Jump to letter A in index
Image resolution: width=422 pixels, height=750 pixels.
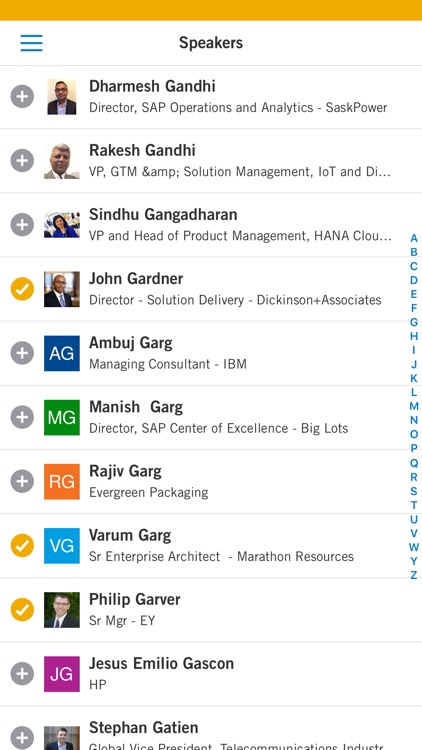click(x=414, y=238)
